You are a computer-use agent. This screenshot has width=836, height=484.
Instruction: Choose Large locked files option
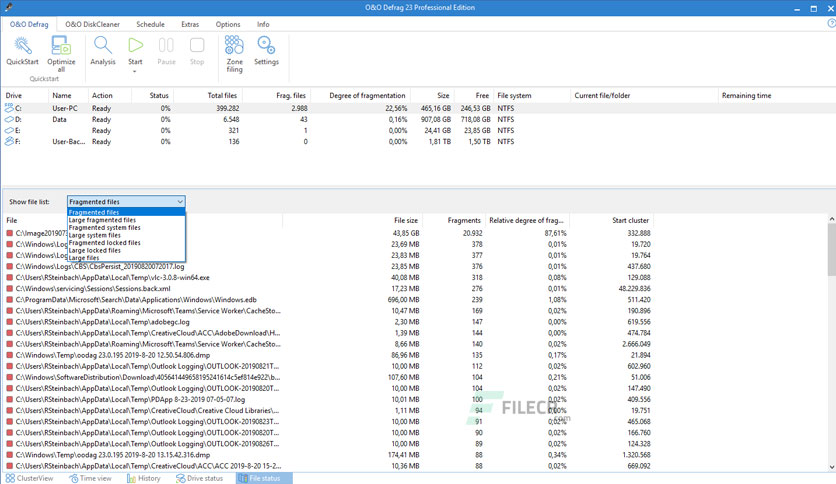[126, 250]
